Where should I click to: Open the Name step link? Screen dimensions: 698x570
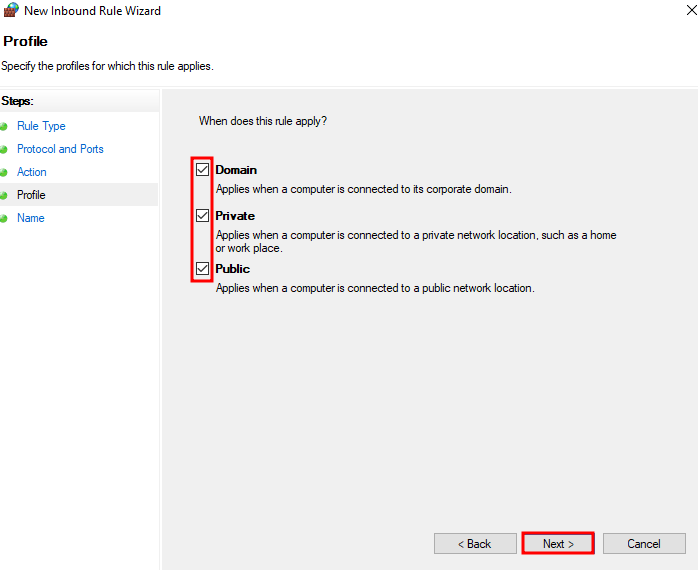tap(31, 218)
